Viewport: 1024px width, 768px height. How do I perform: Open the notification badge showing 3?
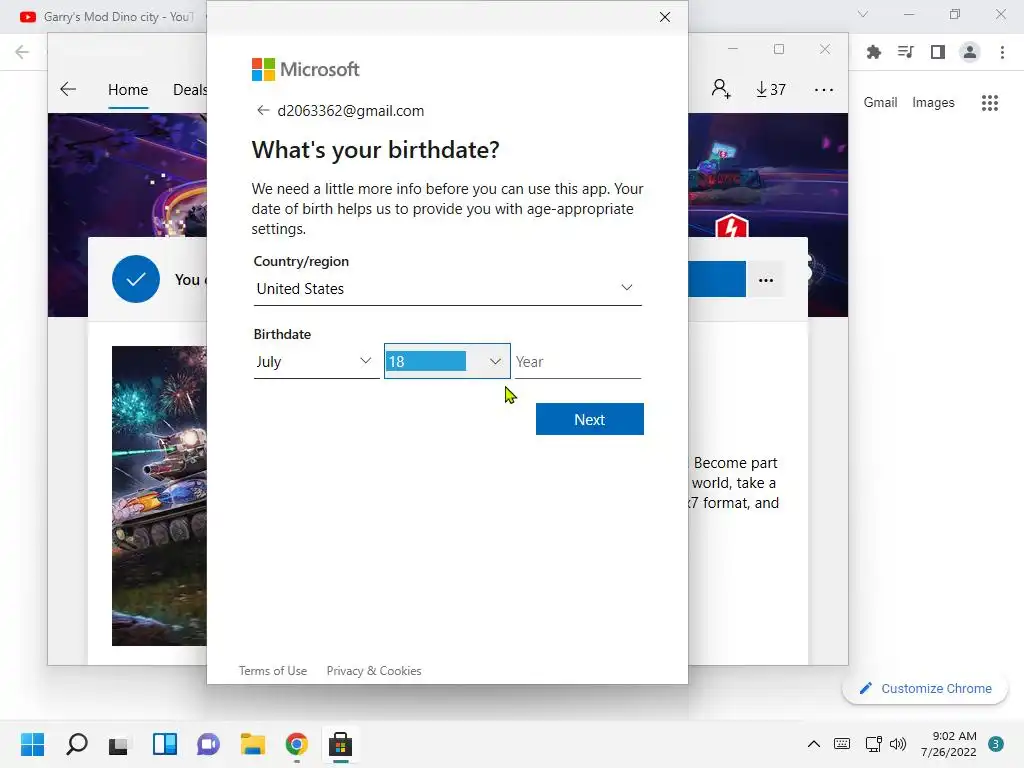pos(996,744)
